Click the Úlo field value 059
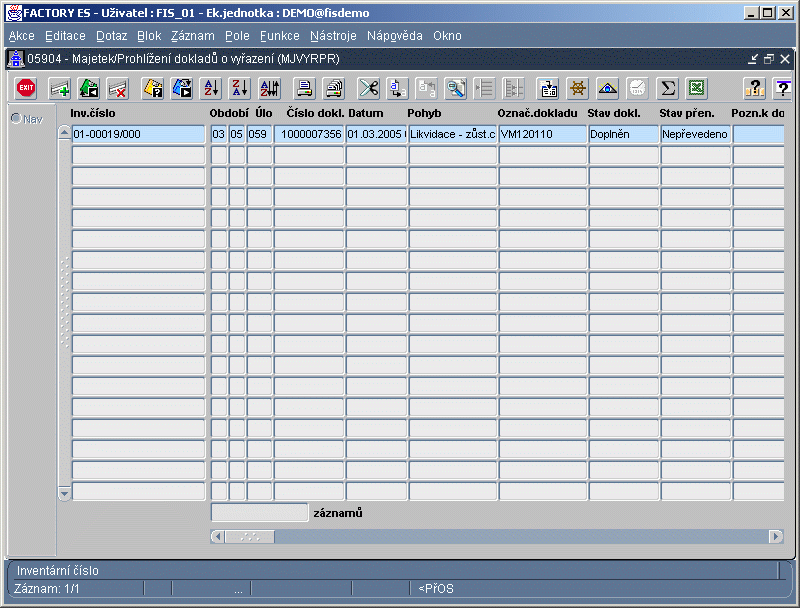This screenshot has height=608, width=800. pyautogui.click(x=259, y=134)
